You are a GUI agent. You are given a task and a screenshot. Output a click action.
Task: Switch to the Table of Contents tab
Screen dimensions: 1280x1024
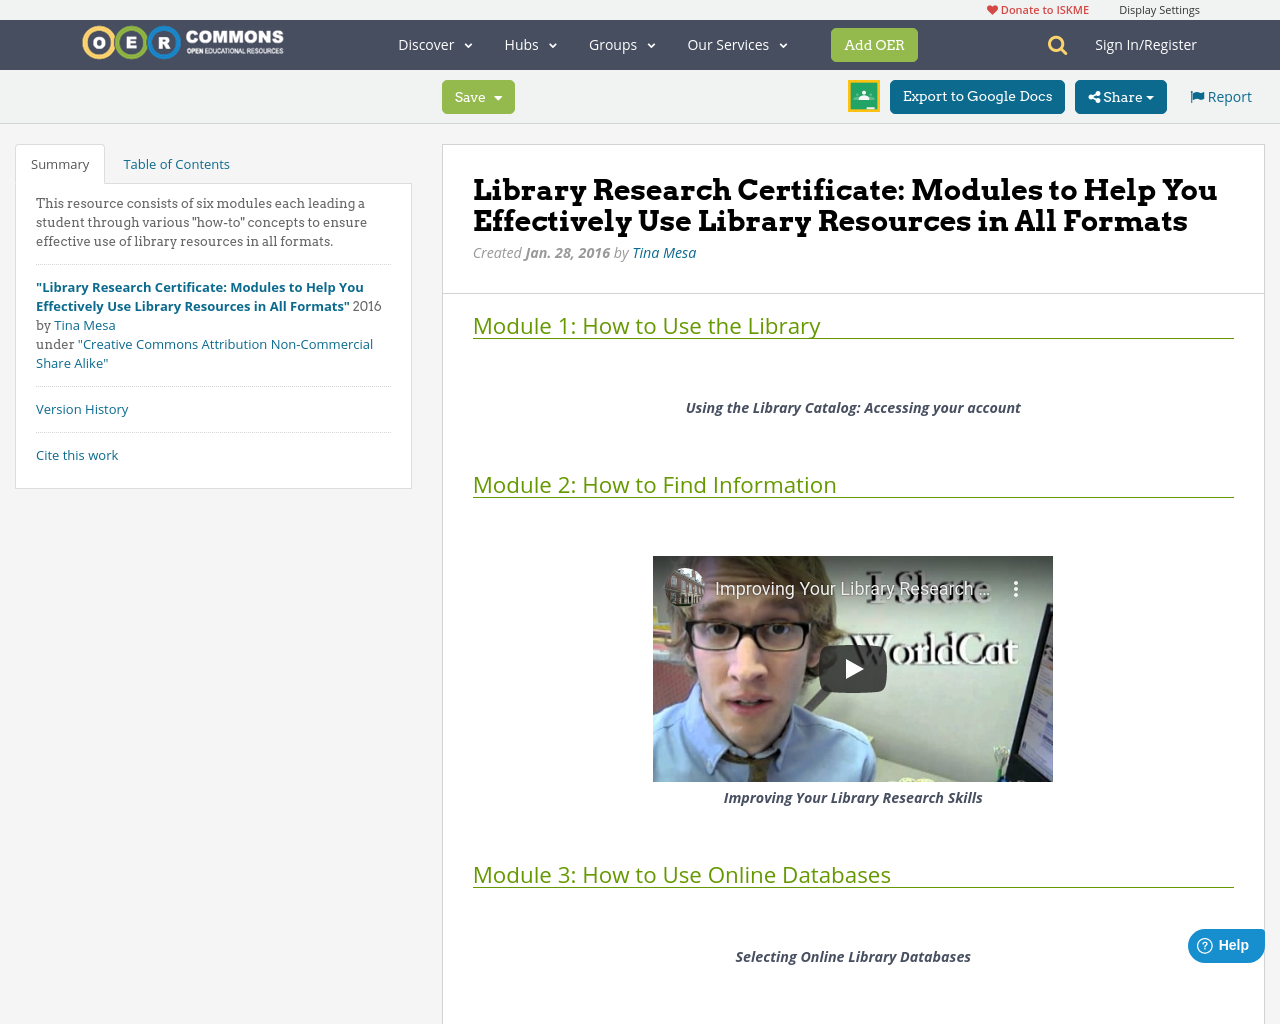click(x=176, y=162)
